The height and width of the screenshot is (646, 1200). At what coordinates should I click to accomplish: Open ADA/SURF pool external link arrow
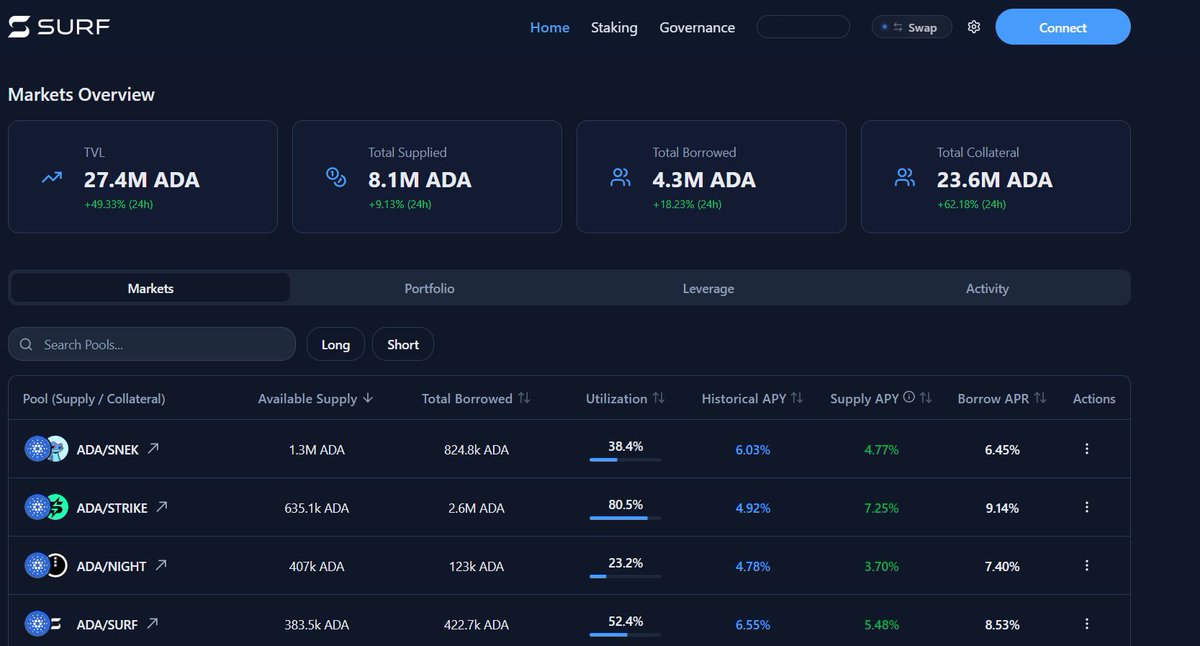(152, 623)
